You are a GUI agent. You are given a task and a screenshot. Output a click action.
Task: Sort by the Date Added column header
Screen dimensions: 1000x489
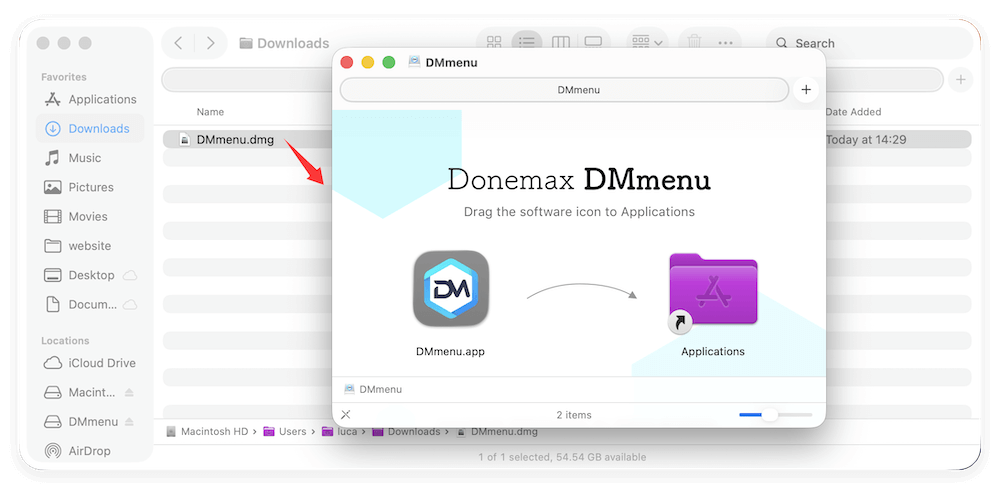click(853, 112)
